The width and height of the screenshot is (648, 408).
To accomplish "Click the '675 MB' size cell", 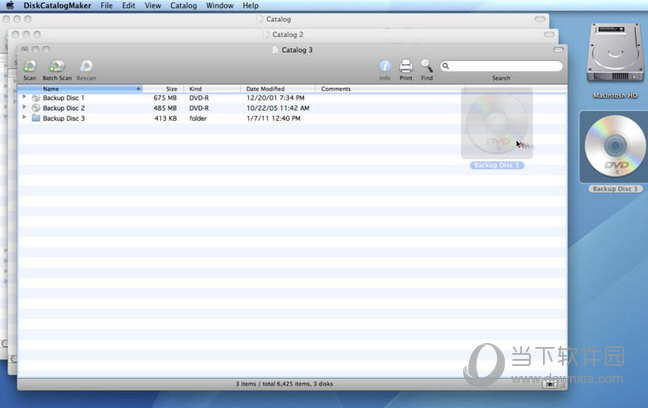I will click(165, 98).
